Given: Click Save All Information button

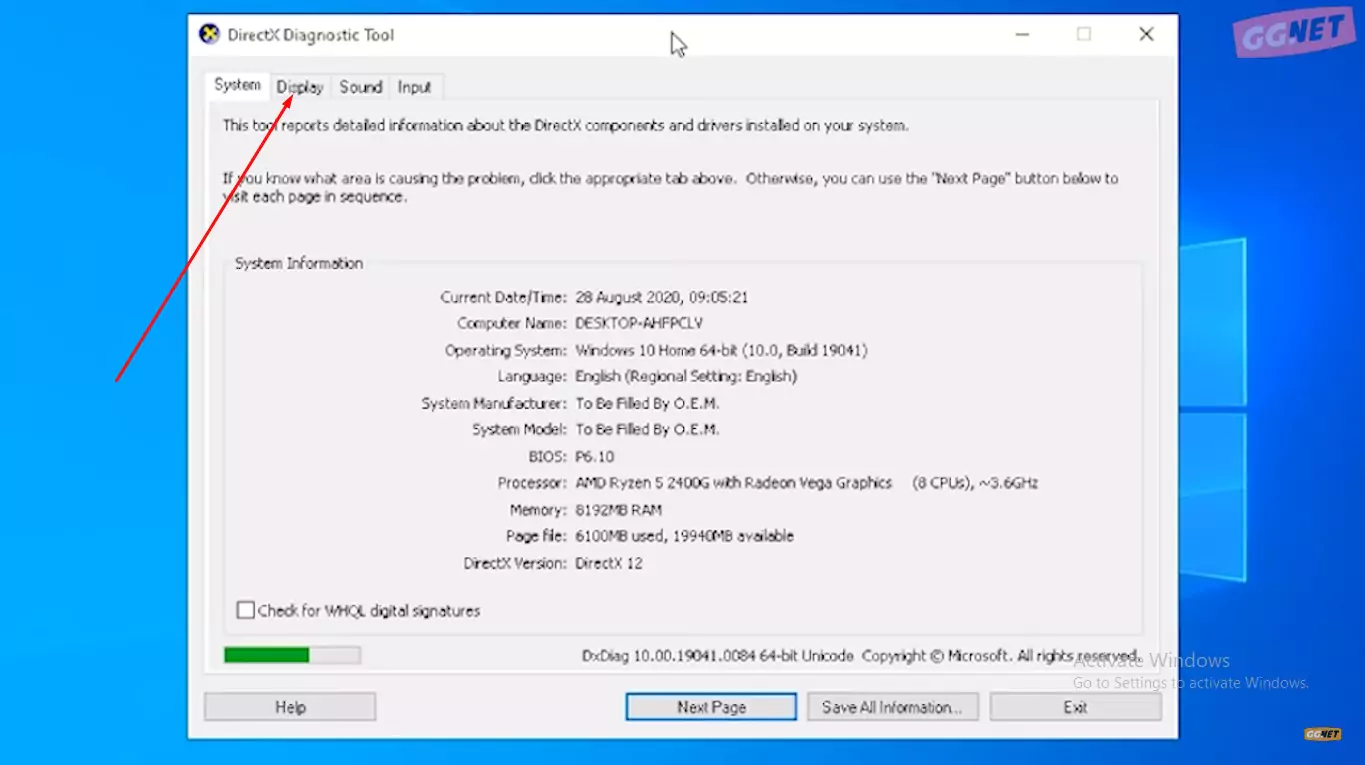Looking at the screenshot, I should pyautogui.click(x=892, y=707).
